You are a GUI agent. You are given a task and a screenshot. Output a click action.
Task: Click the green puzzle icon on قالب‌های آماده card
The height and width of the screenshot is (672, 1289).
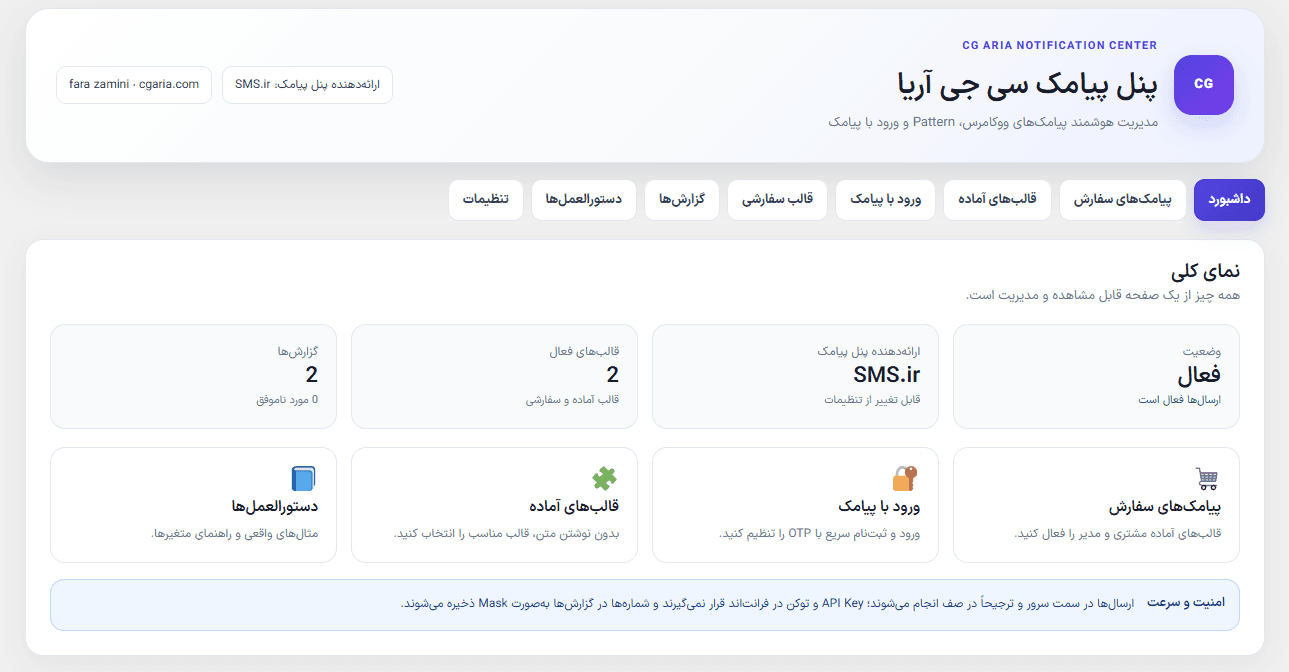point(604,478)
